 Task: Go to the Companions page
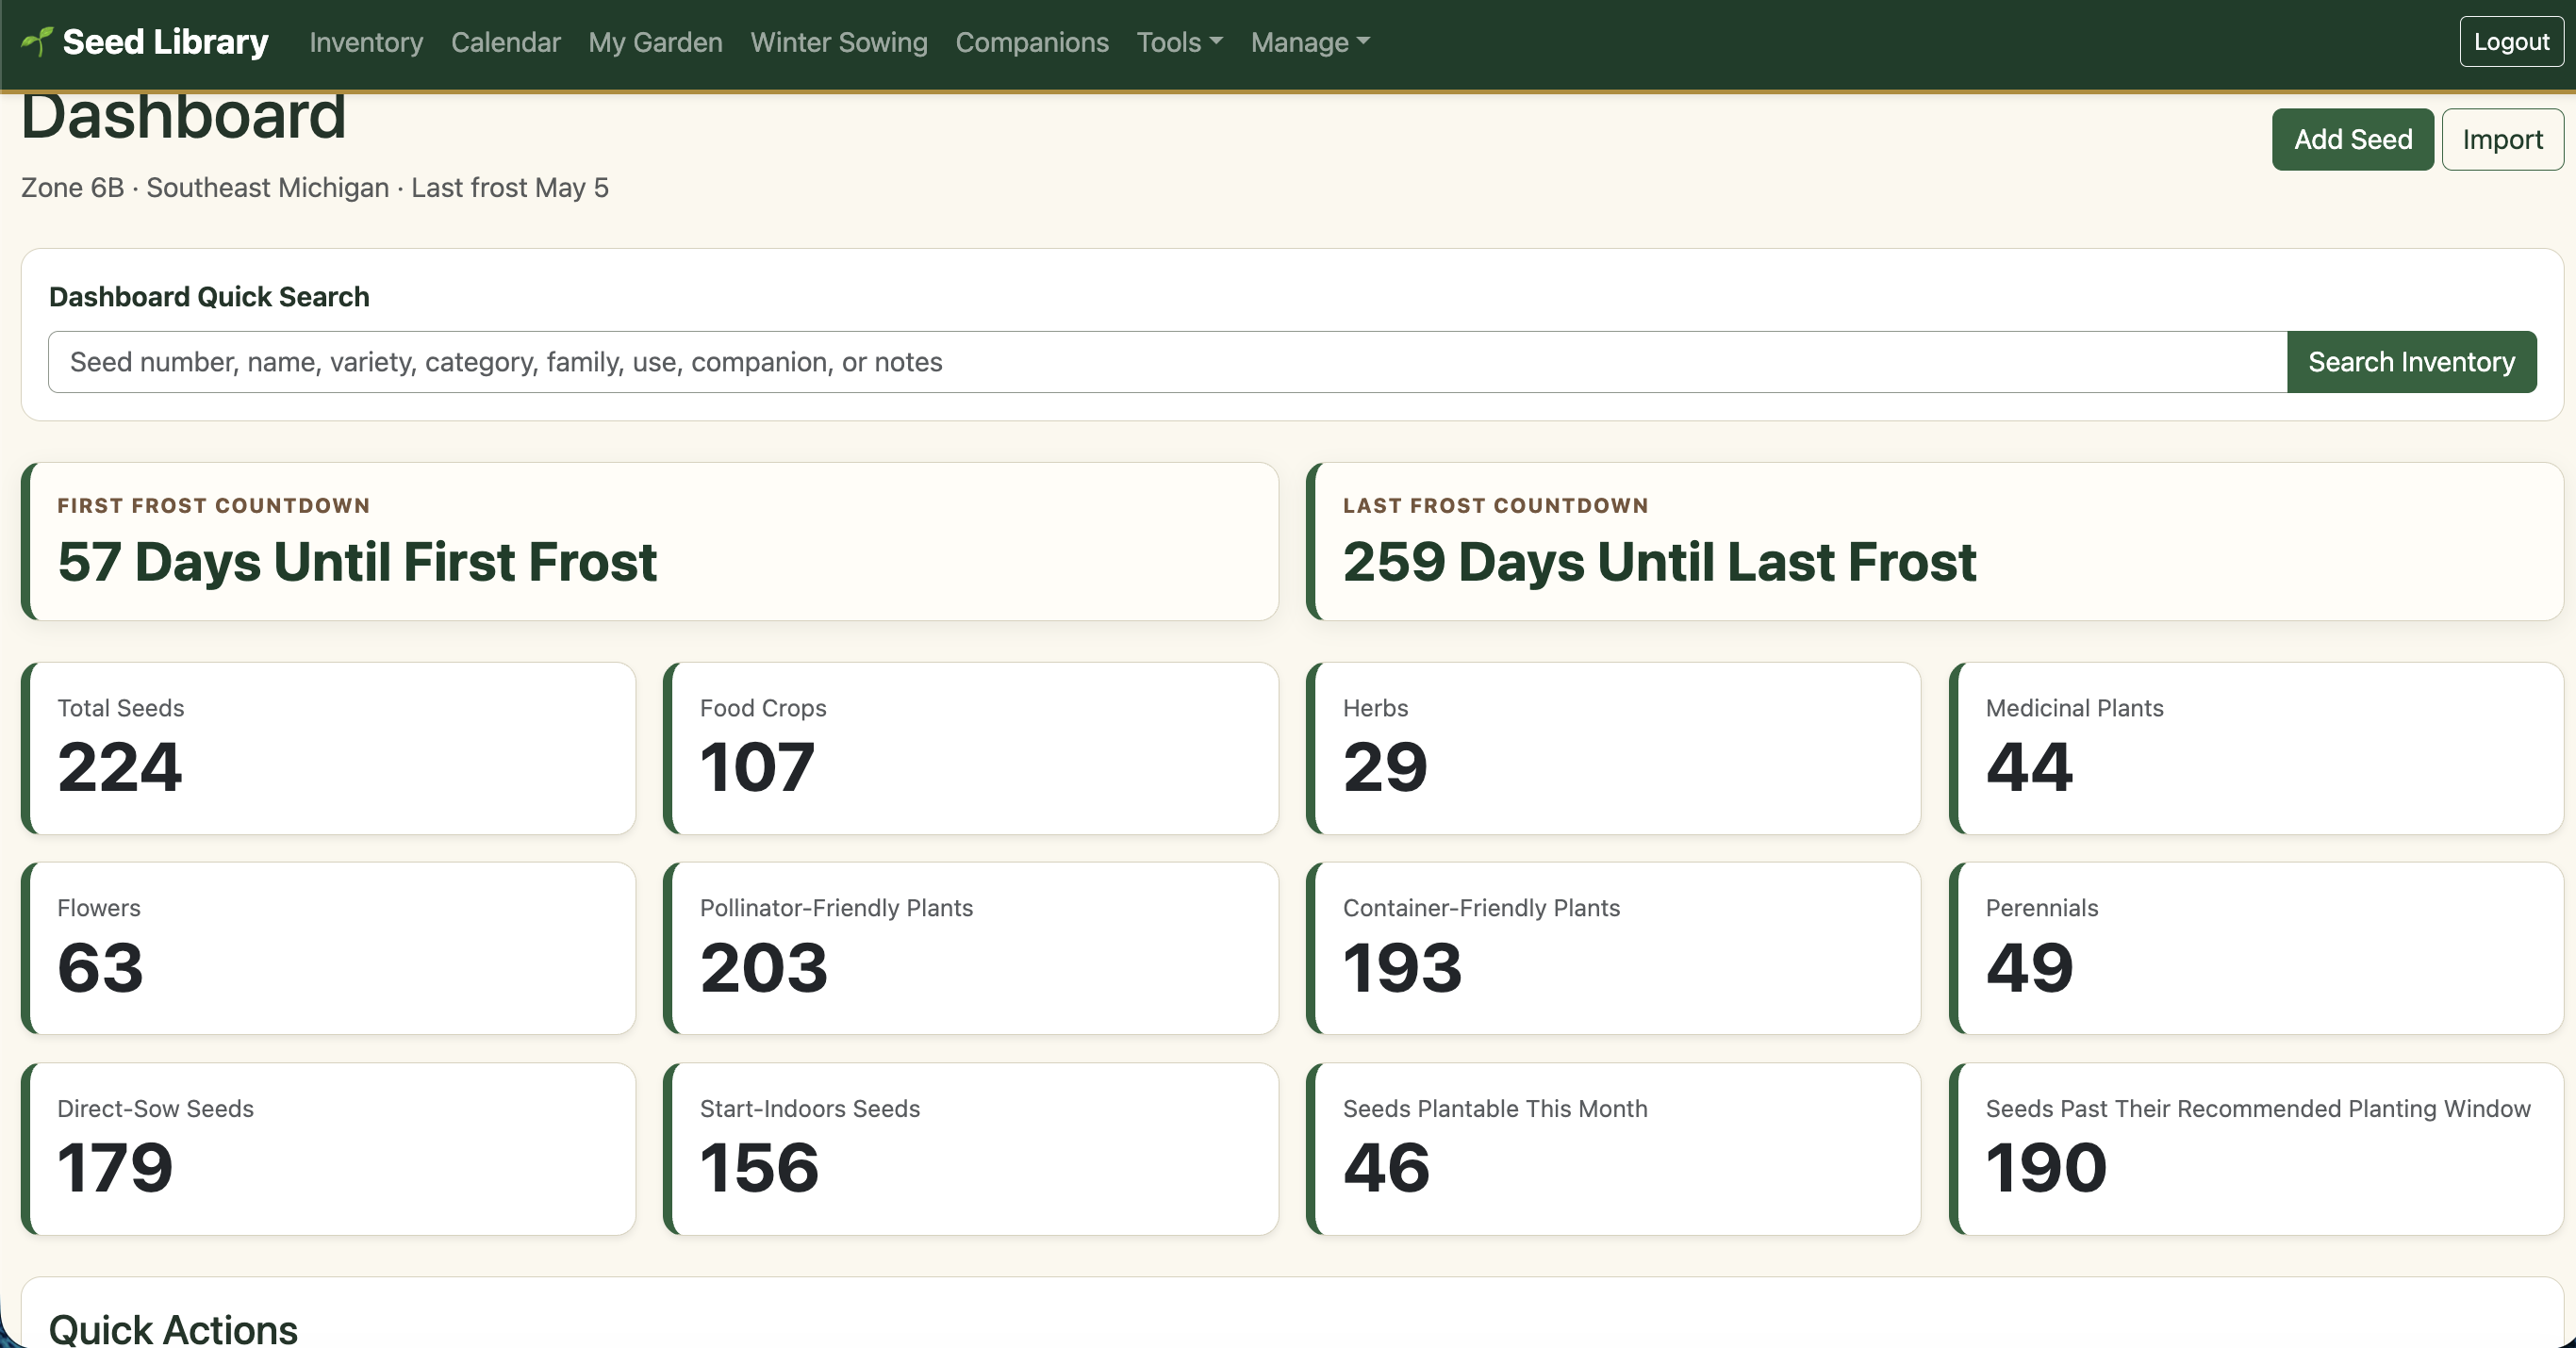(1032, 42)
